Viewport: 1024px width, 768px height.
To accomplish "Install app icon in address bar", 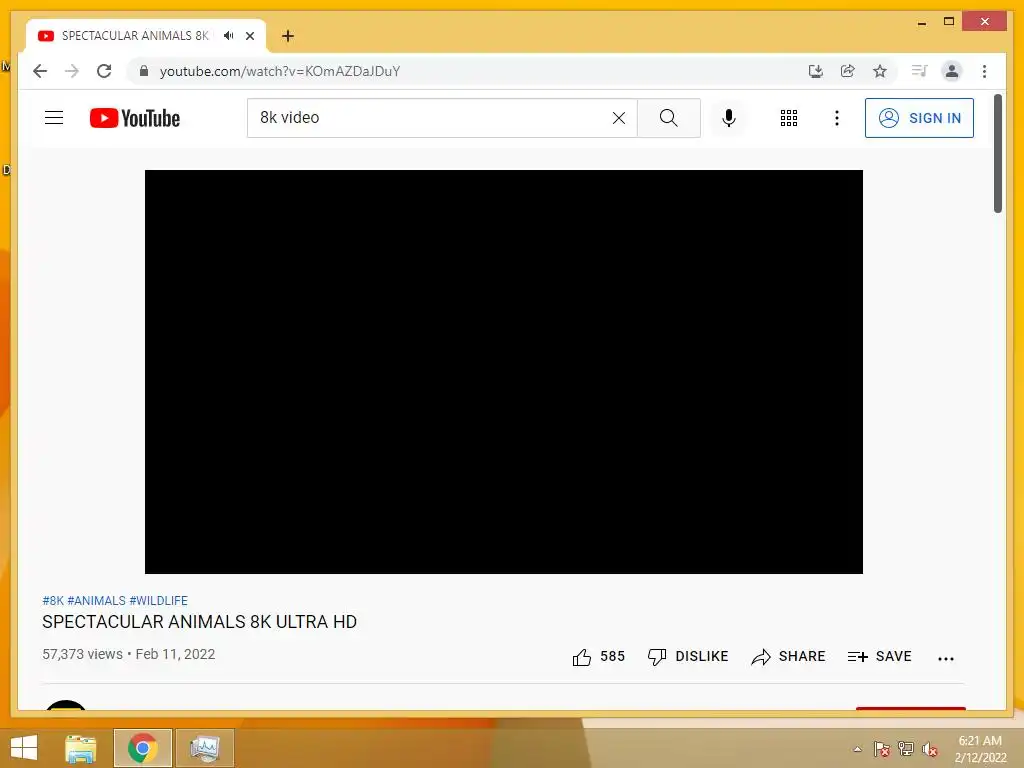I will coord(816,71).
